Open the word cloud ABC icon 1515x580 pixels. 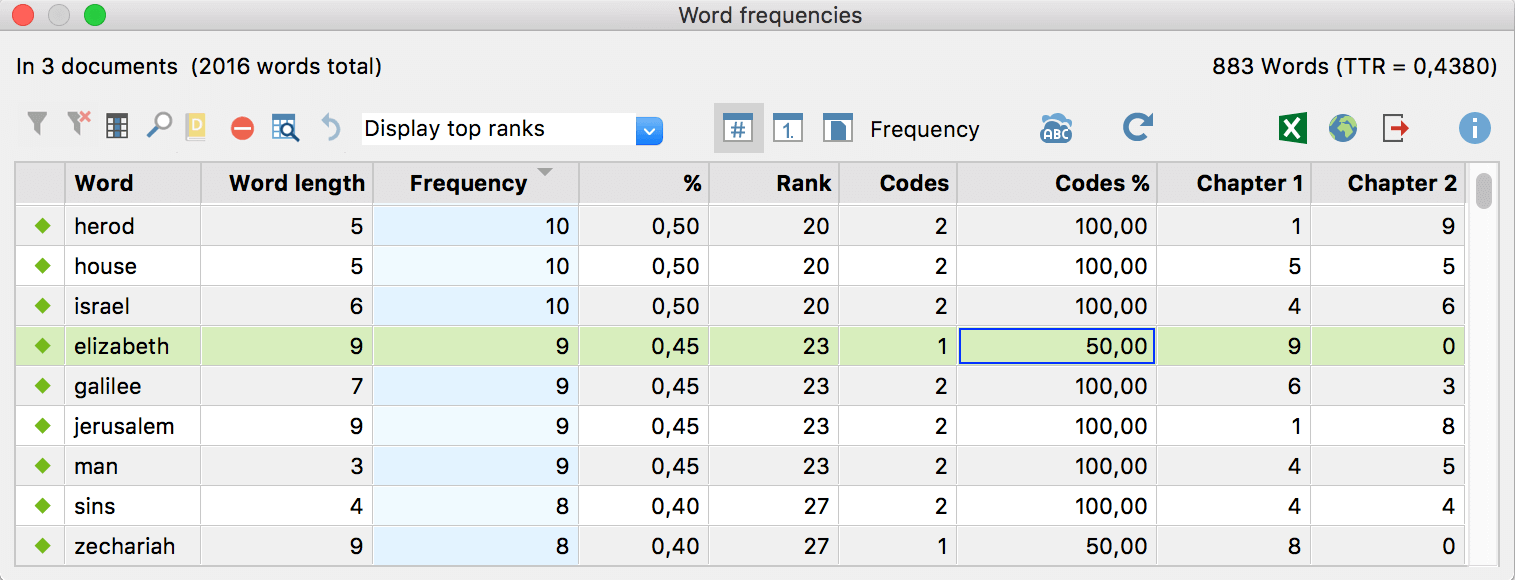[1056, 128]
